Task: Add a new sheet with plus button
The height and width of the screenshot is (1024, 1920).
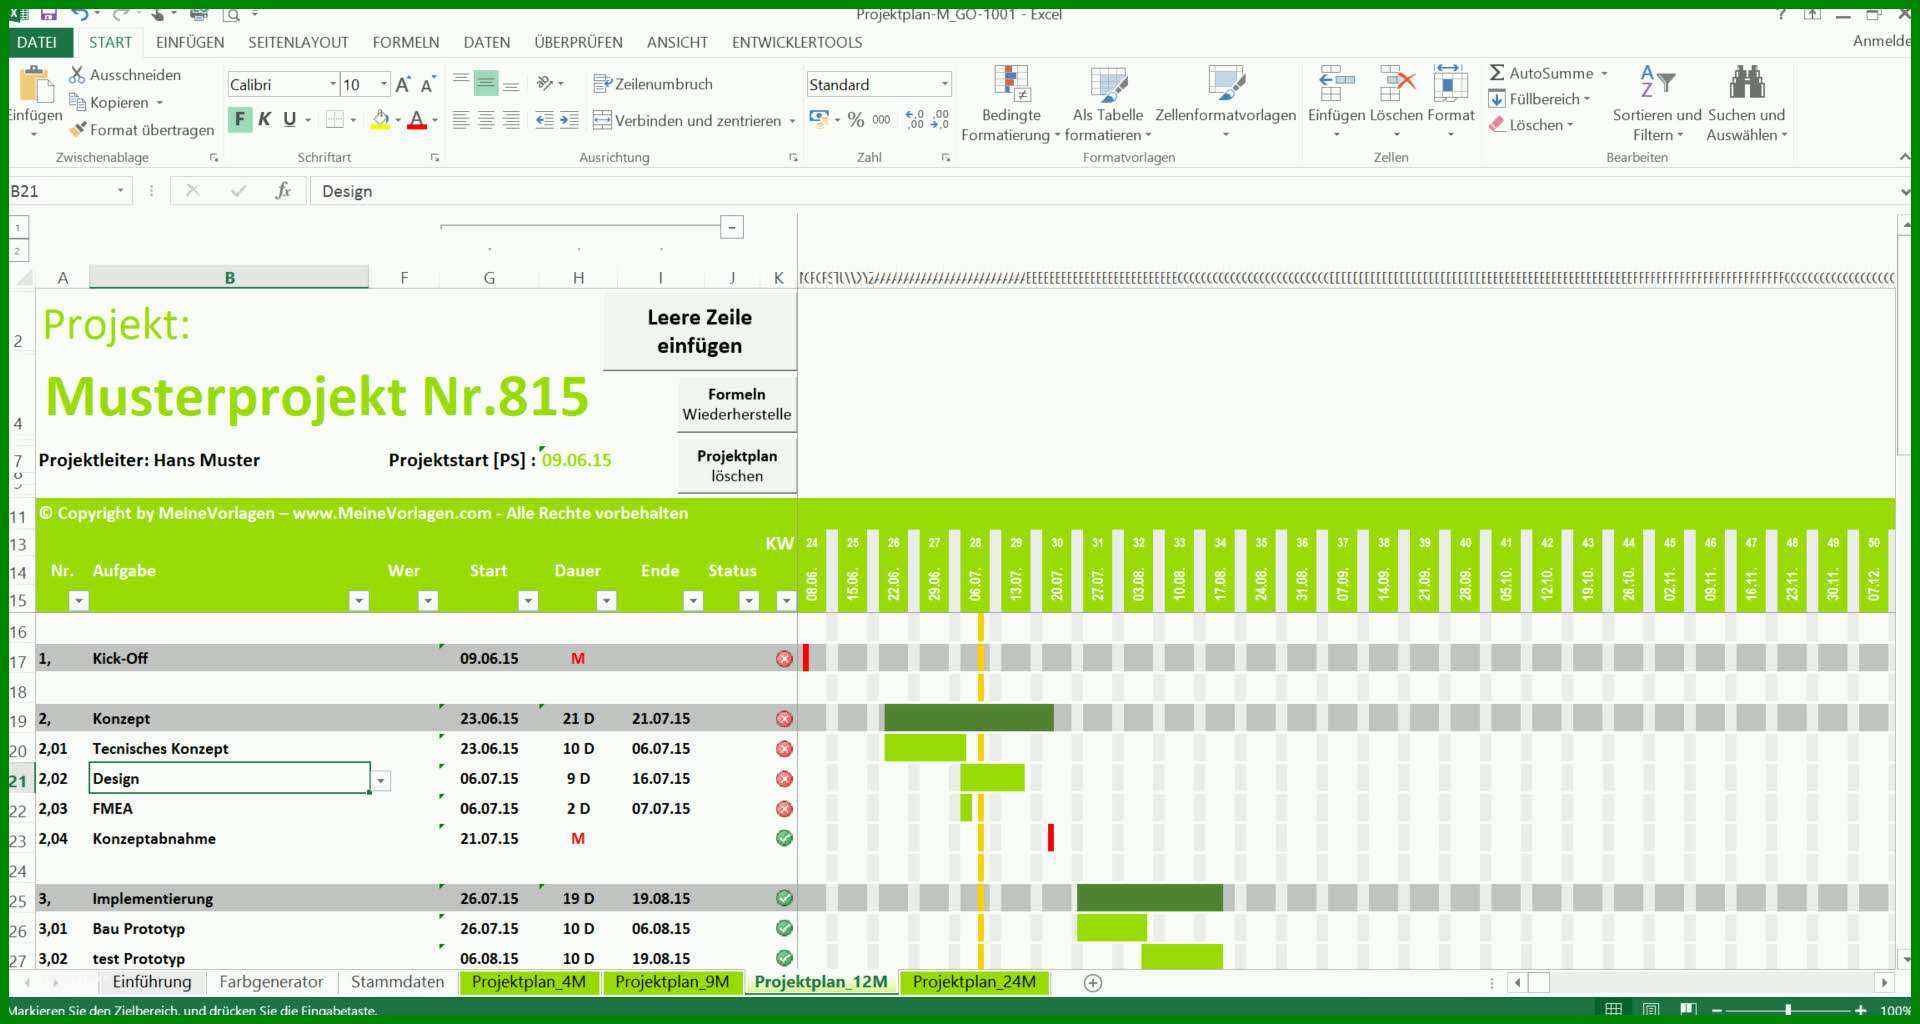Action: (x=1093, y=983)
